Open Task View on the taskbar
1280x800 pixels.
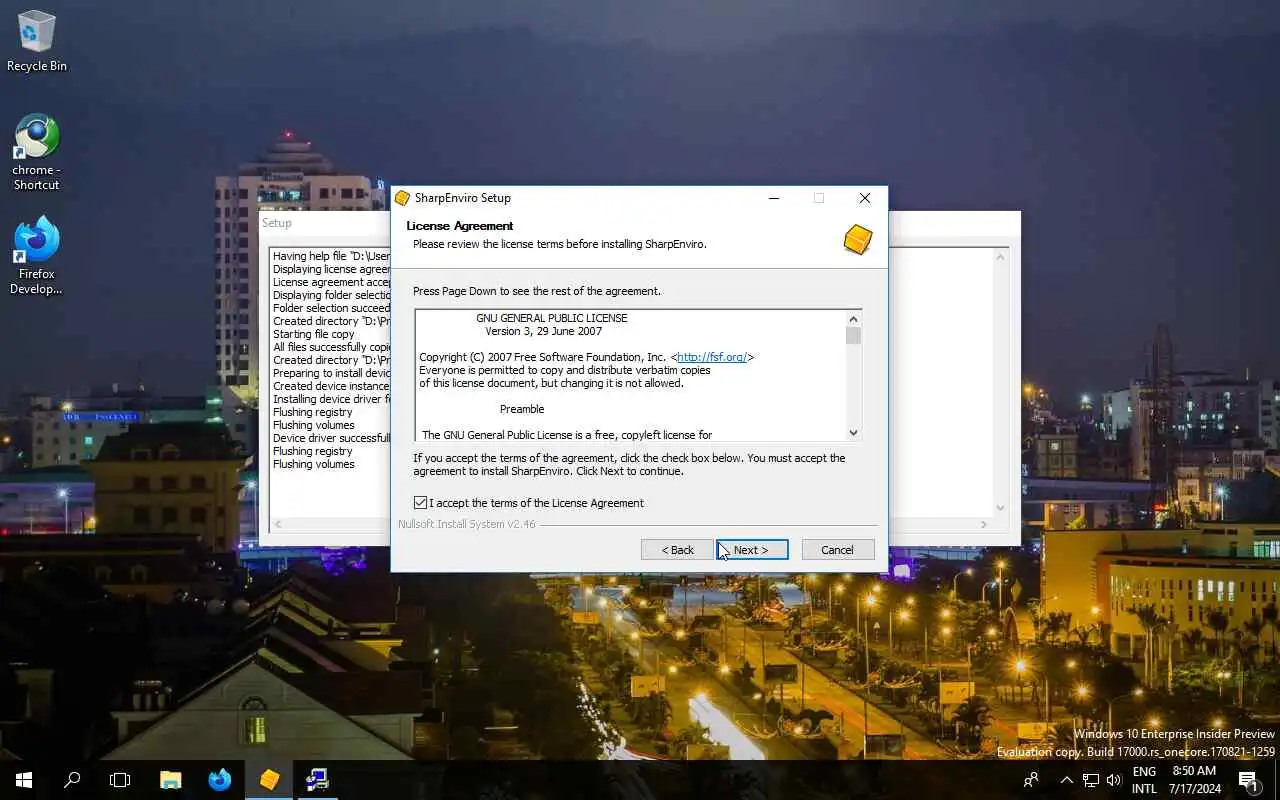pyautogui.click(x=120, y=780)
